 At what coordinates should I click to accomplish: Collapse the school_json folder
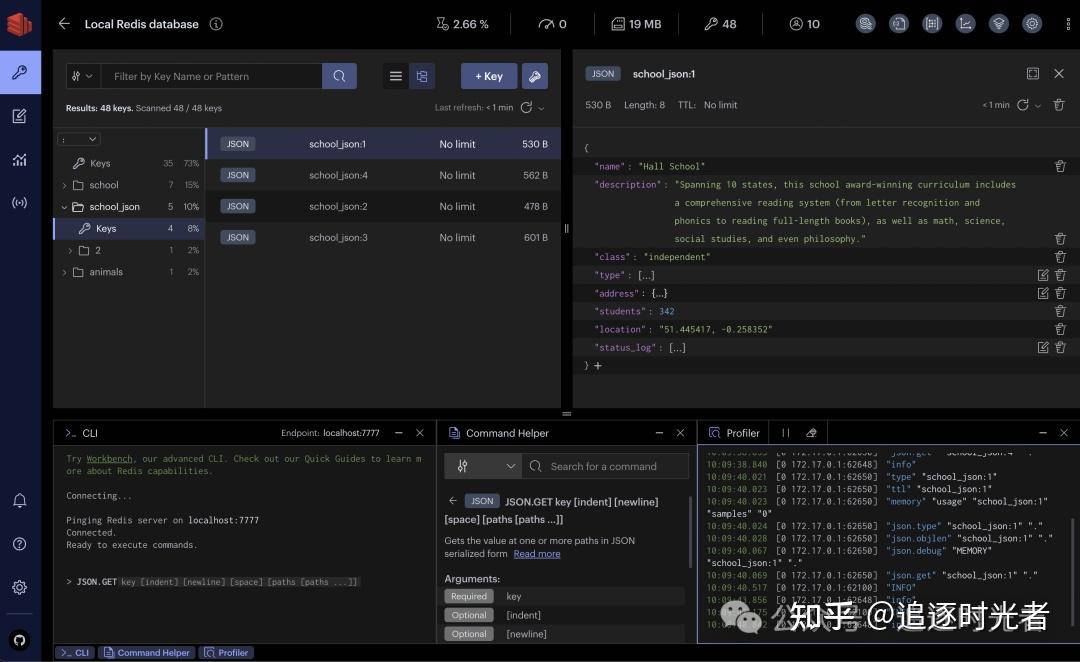click(x=64, y=207)
